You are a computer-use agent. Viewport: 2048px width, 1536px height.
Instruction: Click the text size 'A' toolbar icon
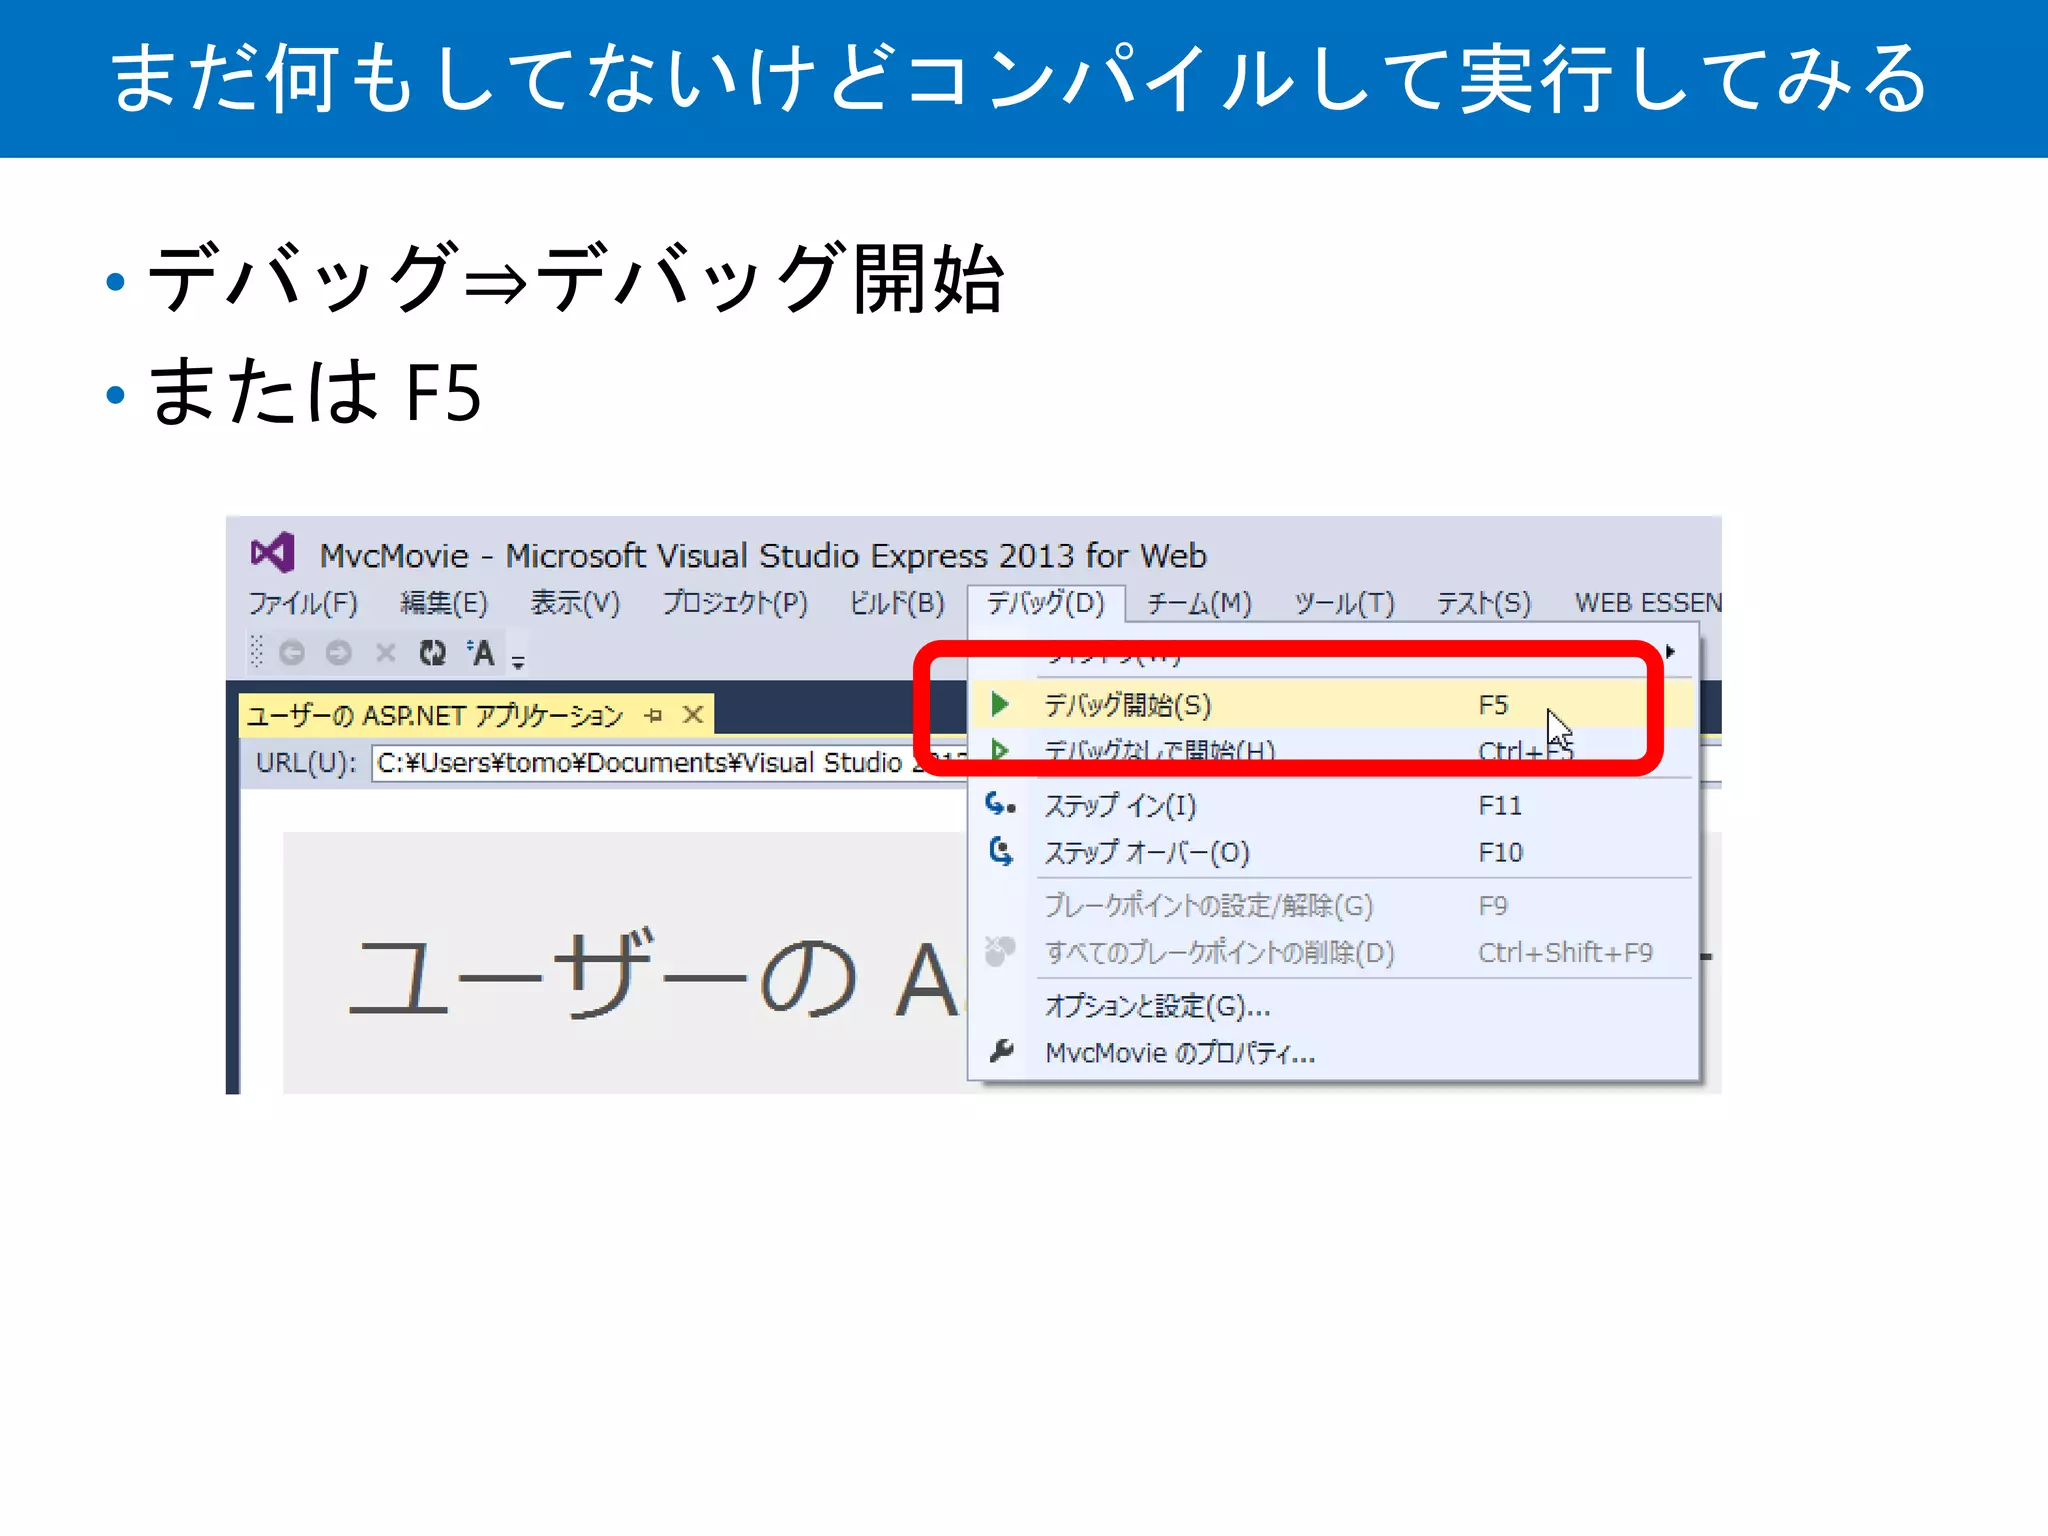coord(481,653)
